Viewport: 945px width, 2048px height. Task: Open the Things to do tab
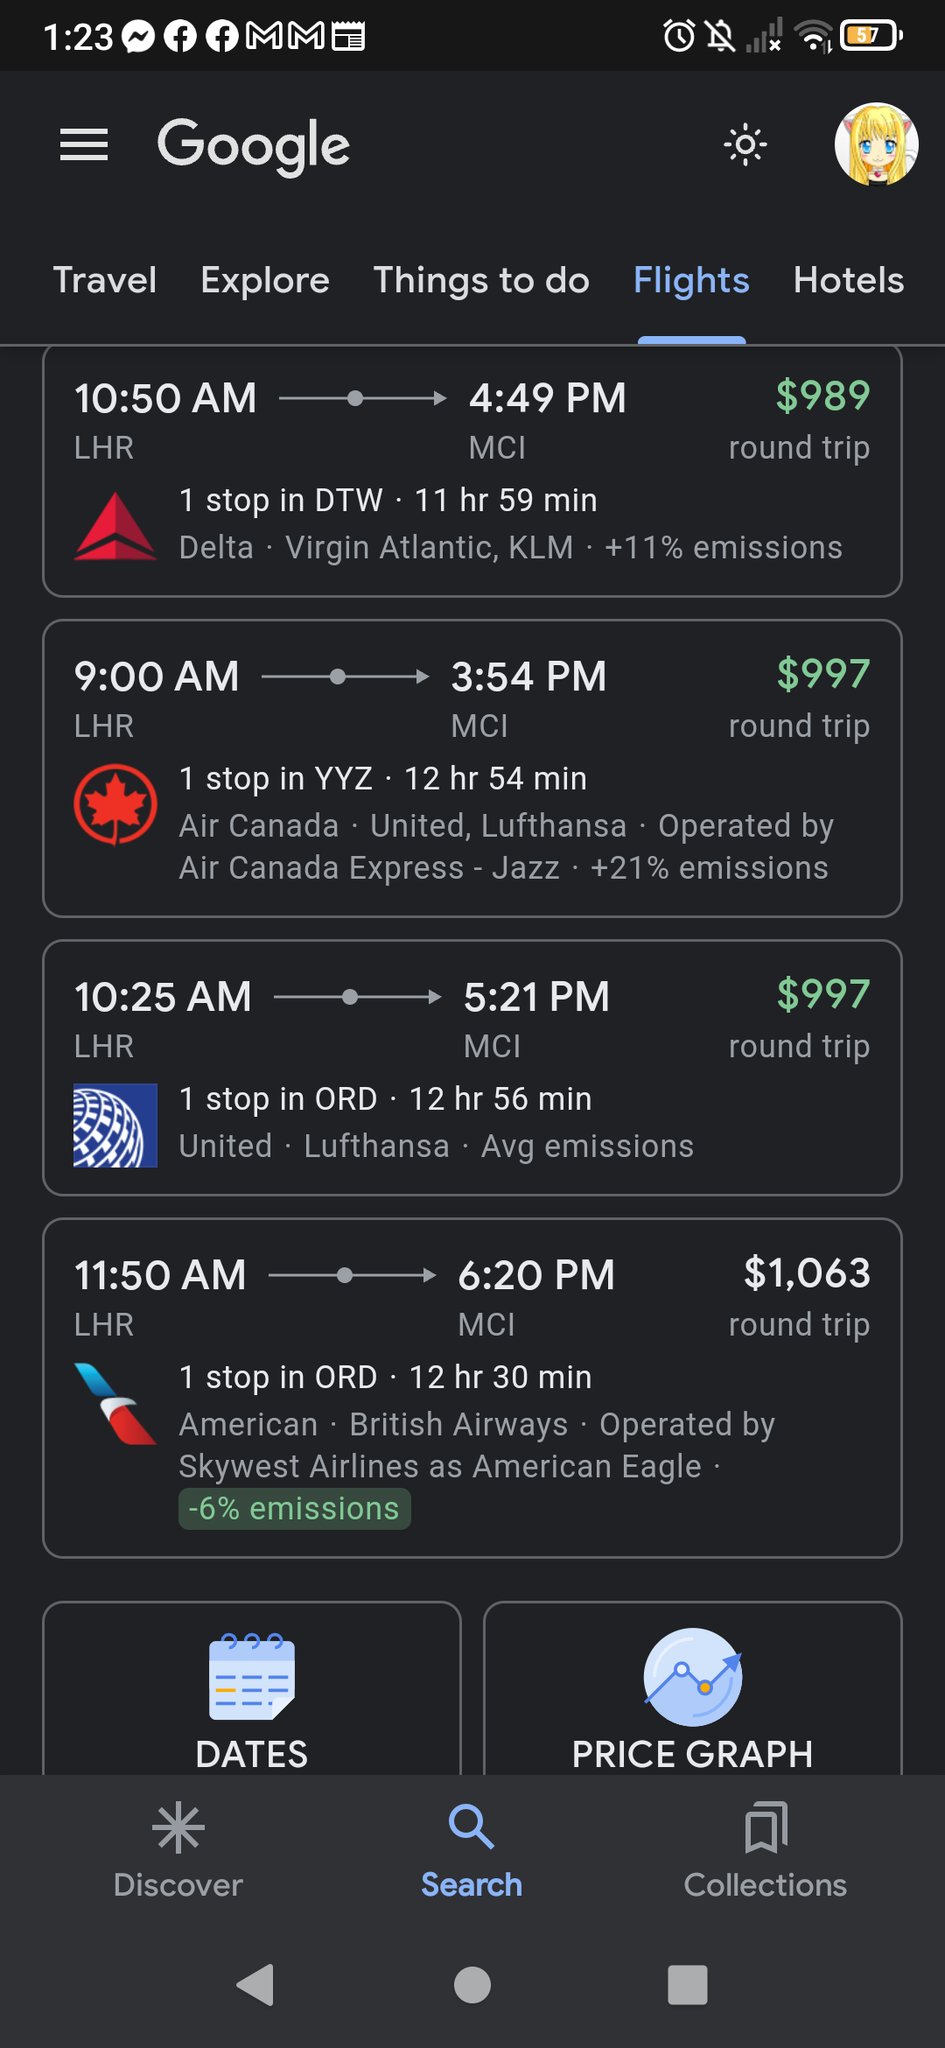coord(481,281)
